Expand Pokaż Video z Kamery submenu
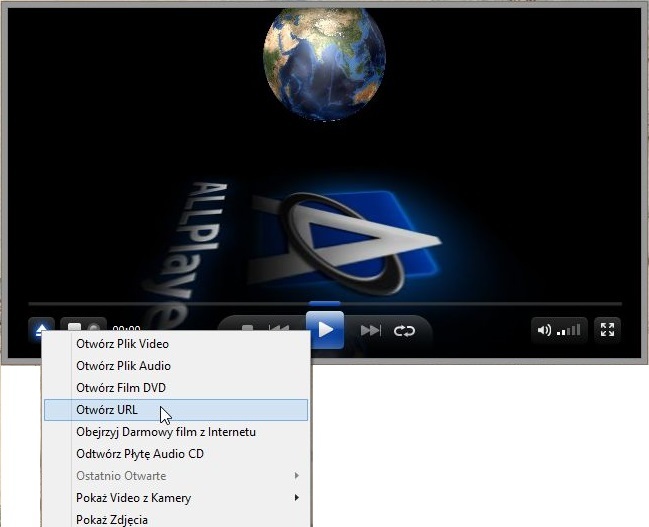The image size is (649, 527). (176, 498)
